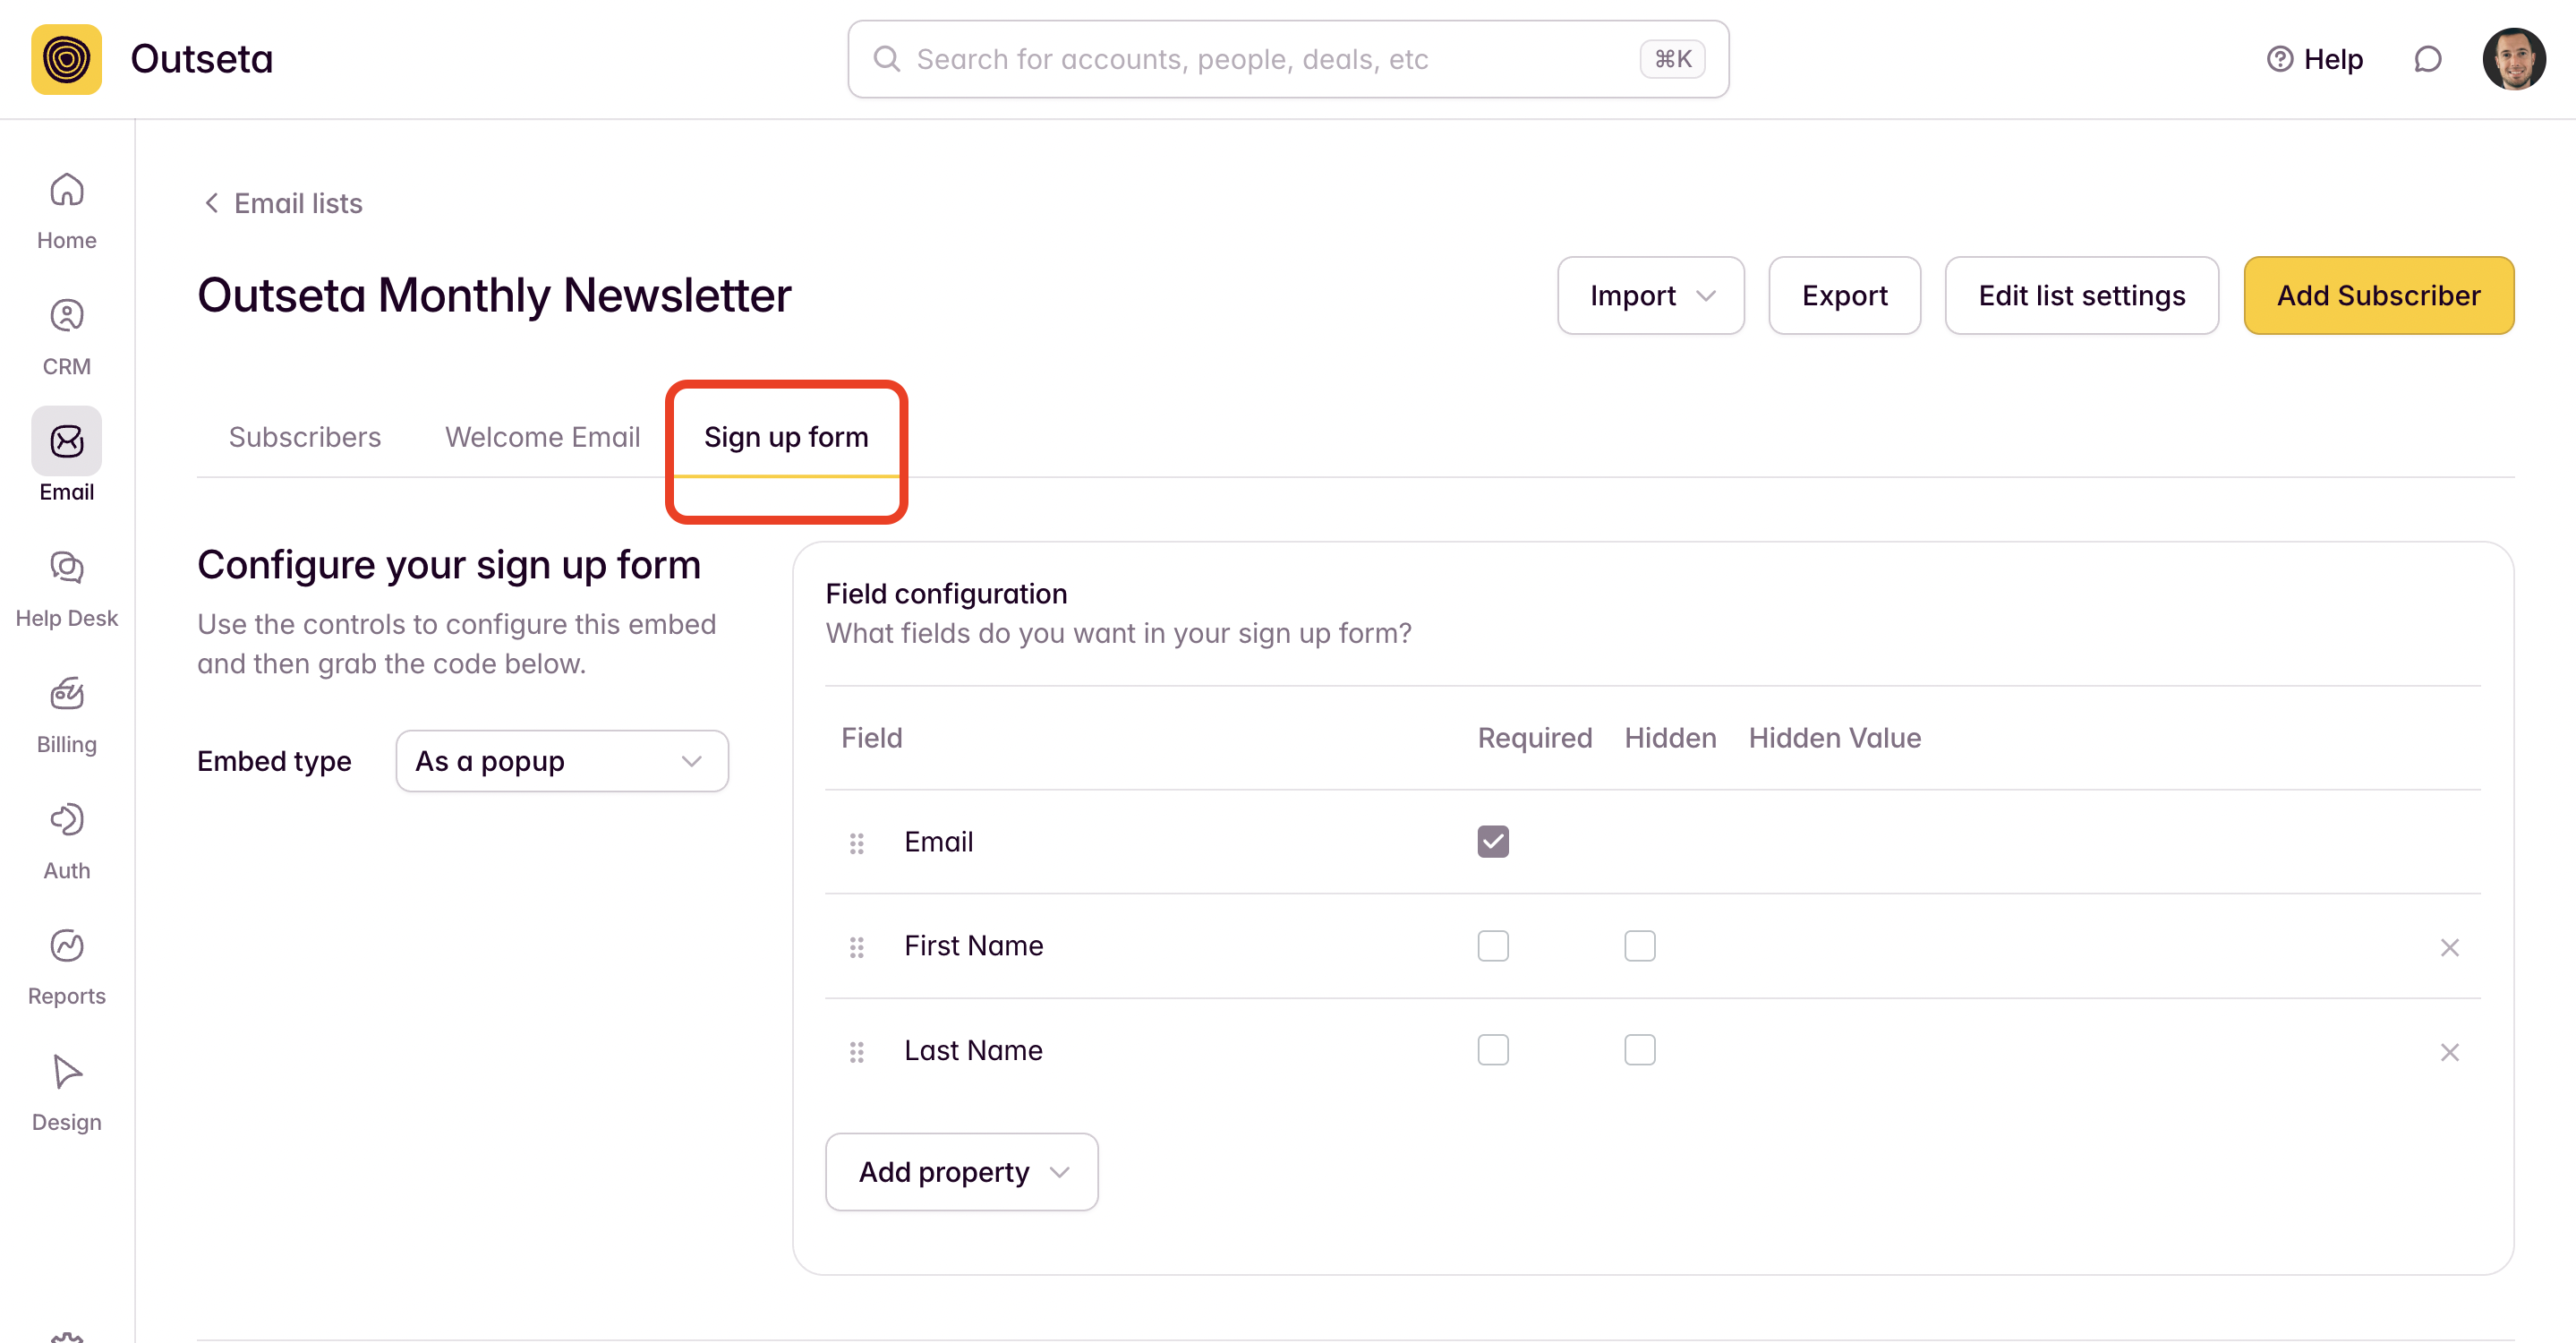The height and width of the screenshot is (1343, 2576).
Task: Expand the Import dropdown menu
Action: (1650, 296)
